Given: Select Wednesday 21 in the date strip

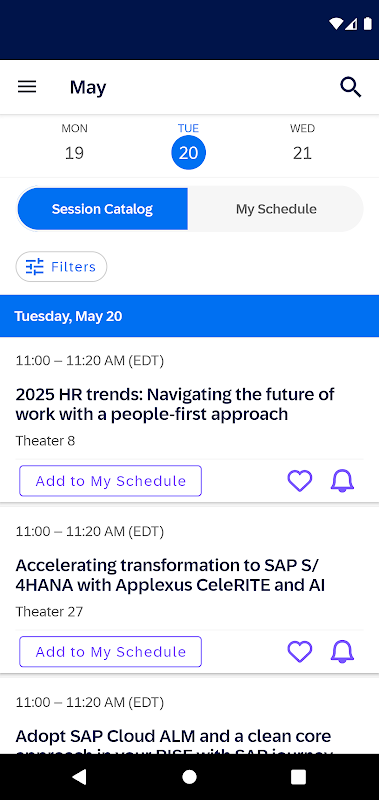Looking at the screenshot, I should [302, 142].
